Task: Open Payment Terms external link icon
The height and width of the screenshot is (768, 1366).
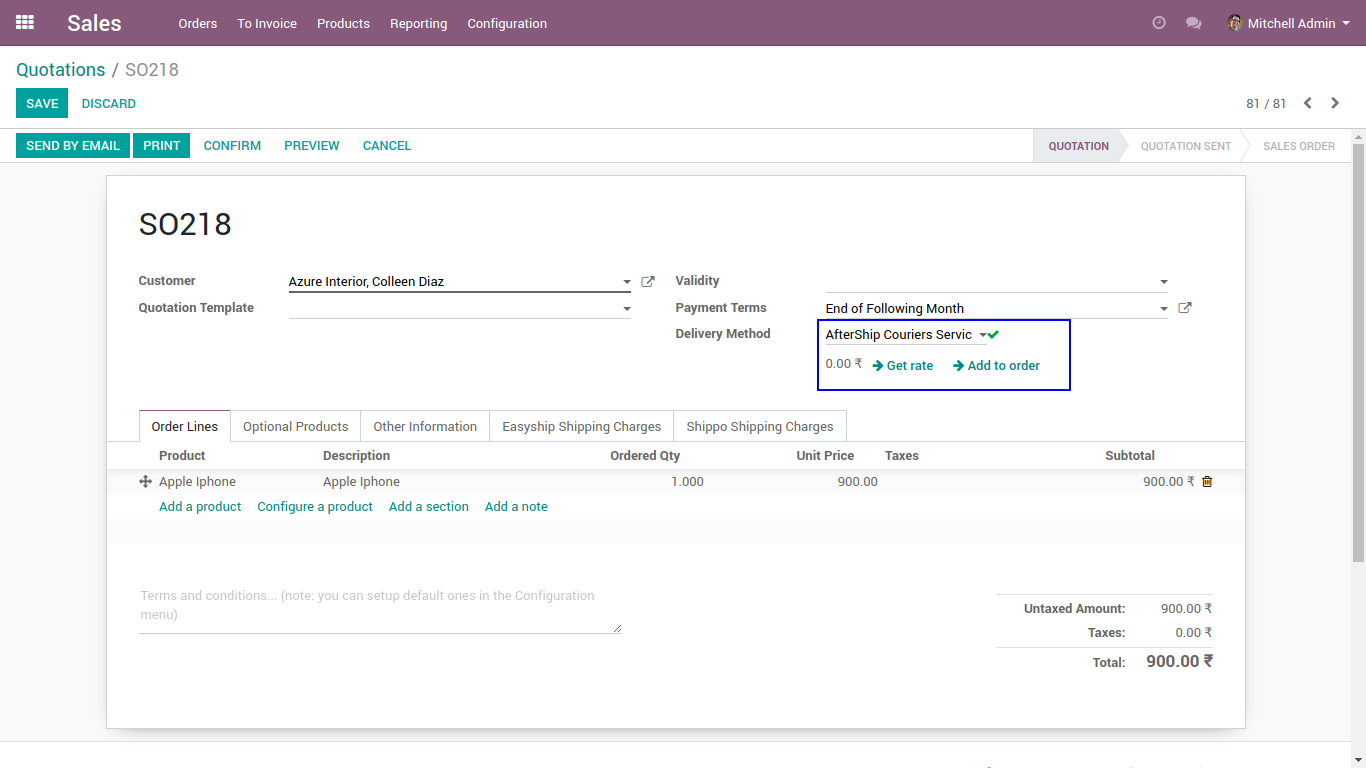Action: pyautogui.click(x=1185, y=308)
